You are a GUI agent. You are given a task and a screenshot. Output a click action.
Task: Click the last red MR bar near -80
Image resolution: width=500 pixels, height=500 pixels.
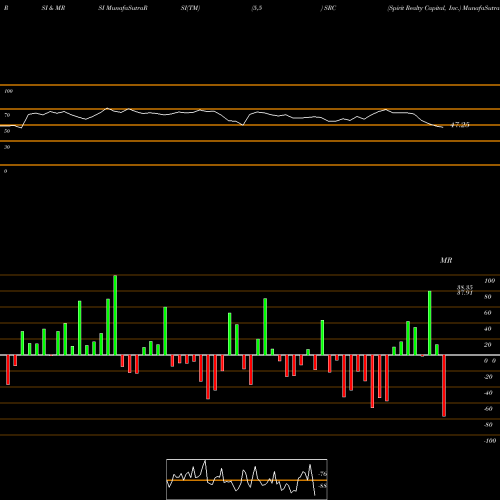click(444, 386)
